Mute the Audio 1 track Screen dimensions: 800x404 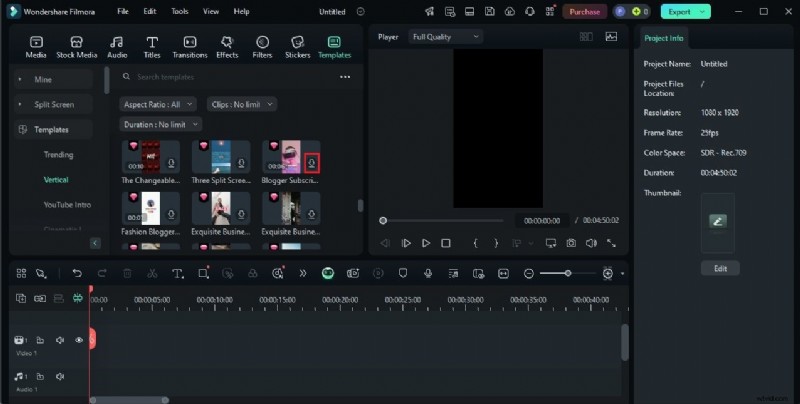[61, 376]
